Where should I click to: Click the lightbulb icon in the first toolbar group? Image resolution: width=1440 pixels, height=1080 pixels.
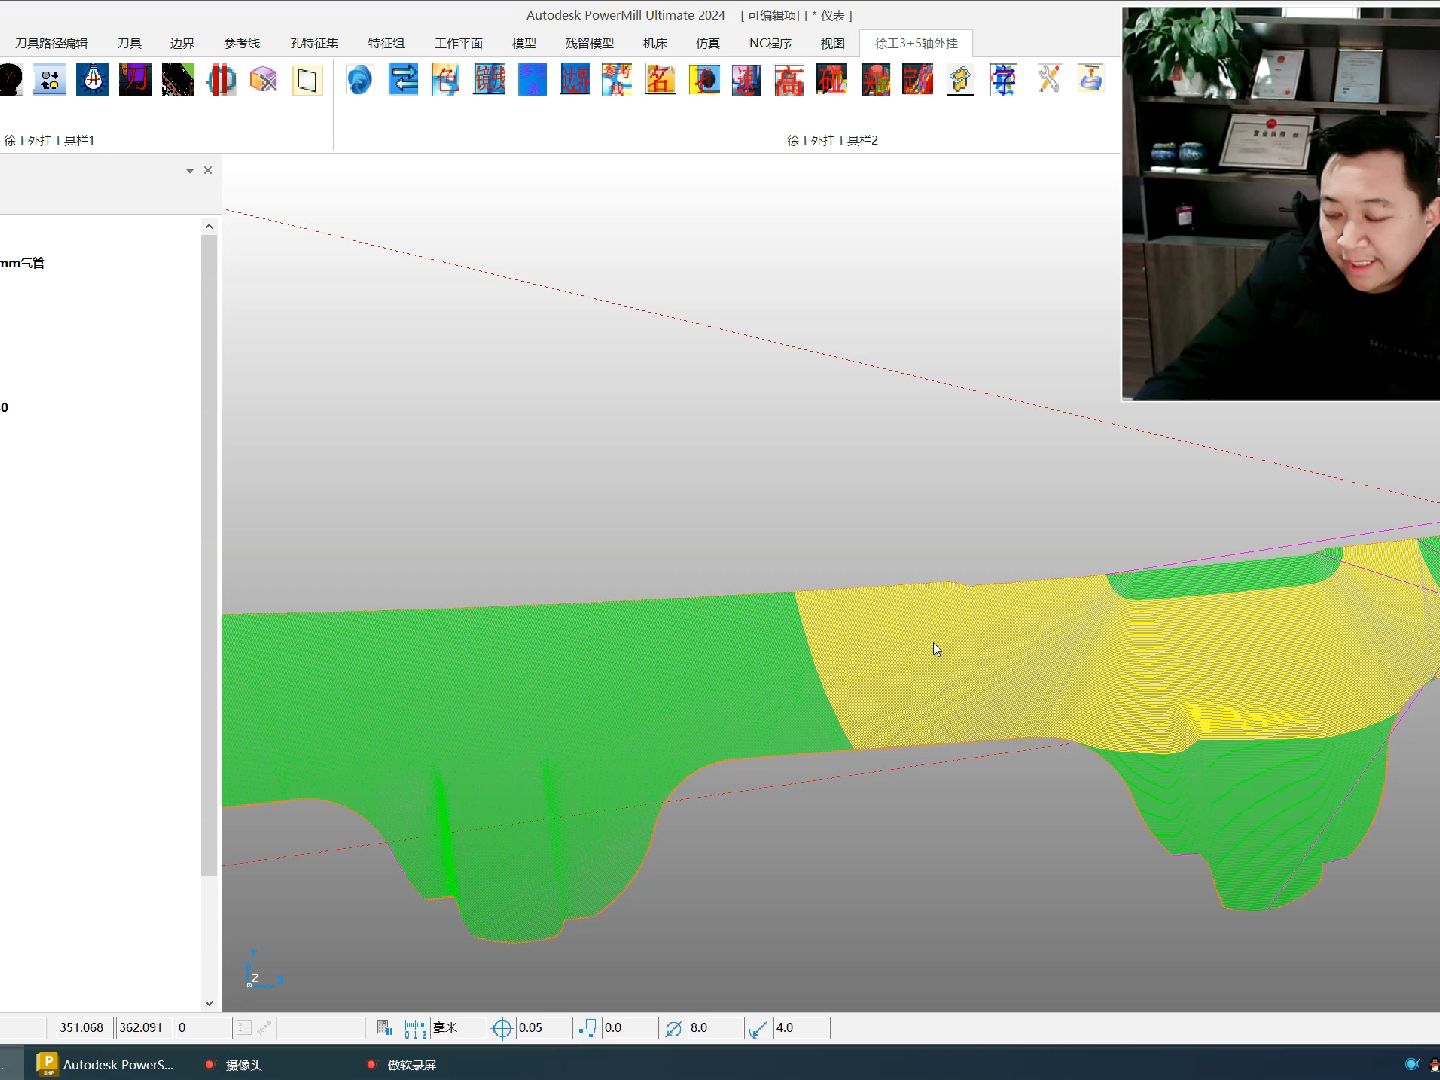[x=93, y=80]
